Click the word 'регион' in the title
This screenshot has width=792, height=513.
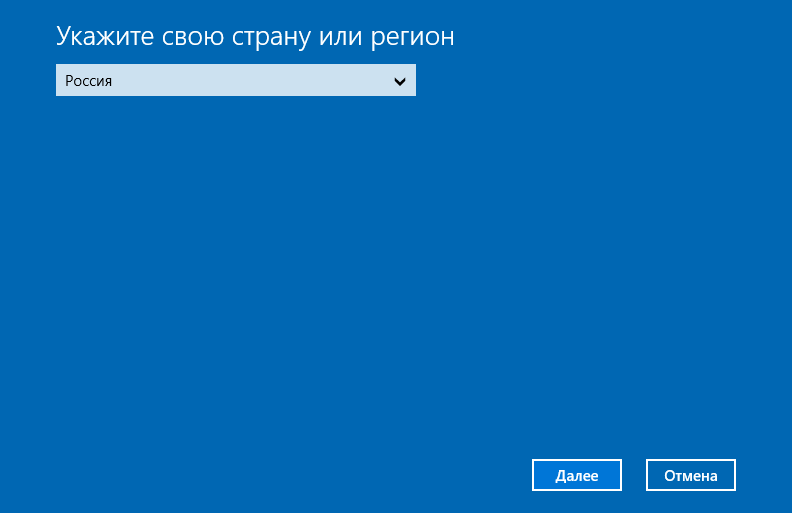[416, 38]
